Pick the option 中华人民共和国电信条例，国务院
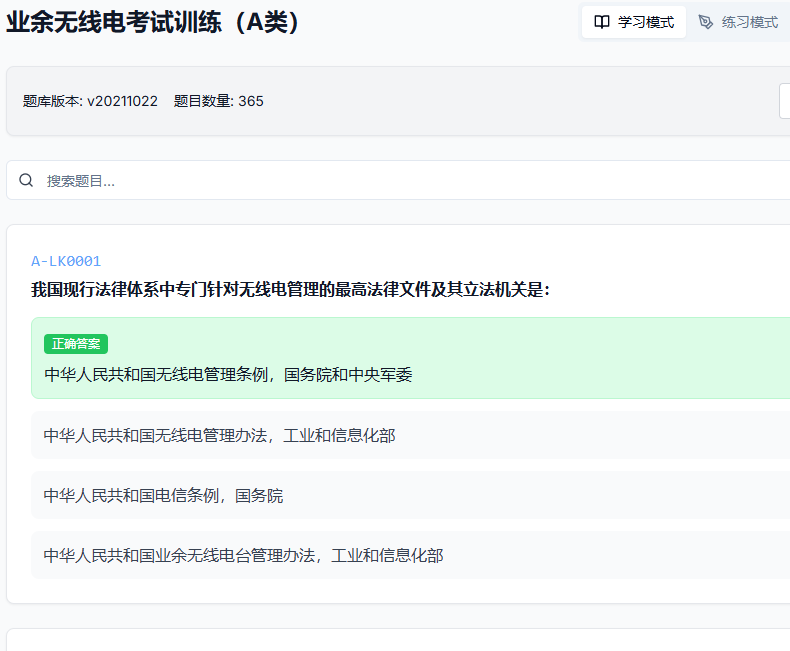This screenshot has width=790, height=651. pyautogui.click(x=163, y=495)
